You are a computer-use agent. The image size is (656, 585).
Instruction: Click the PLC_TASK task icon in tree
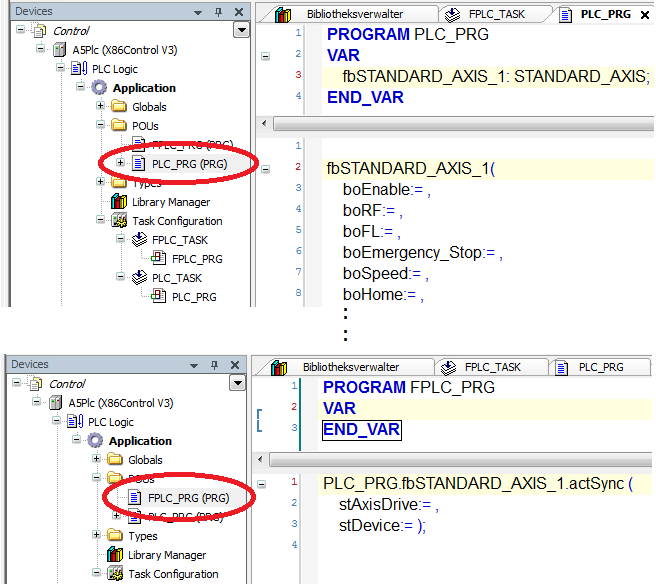139,278
